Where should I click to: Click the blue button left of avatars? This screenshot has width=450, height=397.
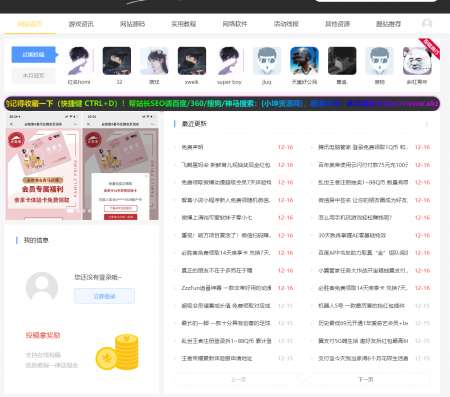[33, 54]
